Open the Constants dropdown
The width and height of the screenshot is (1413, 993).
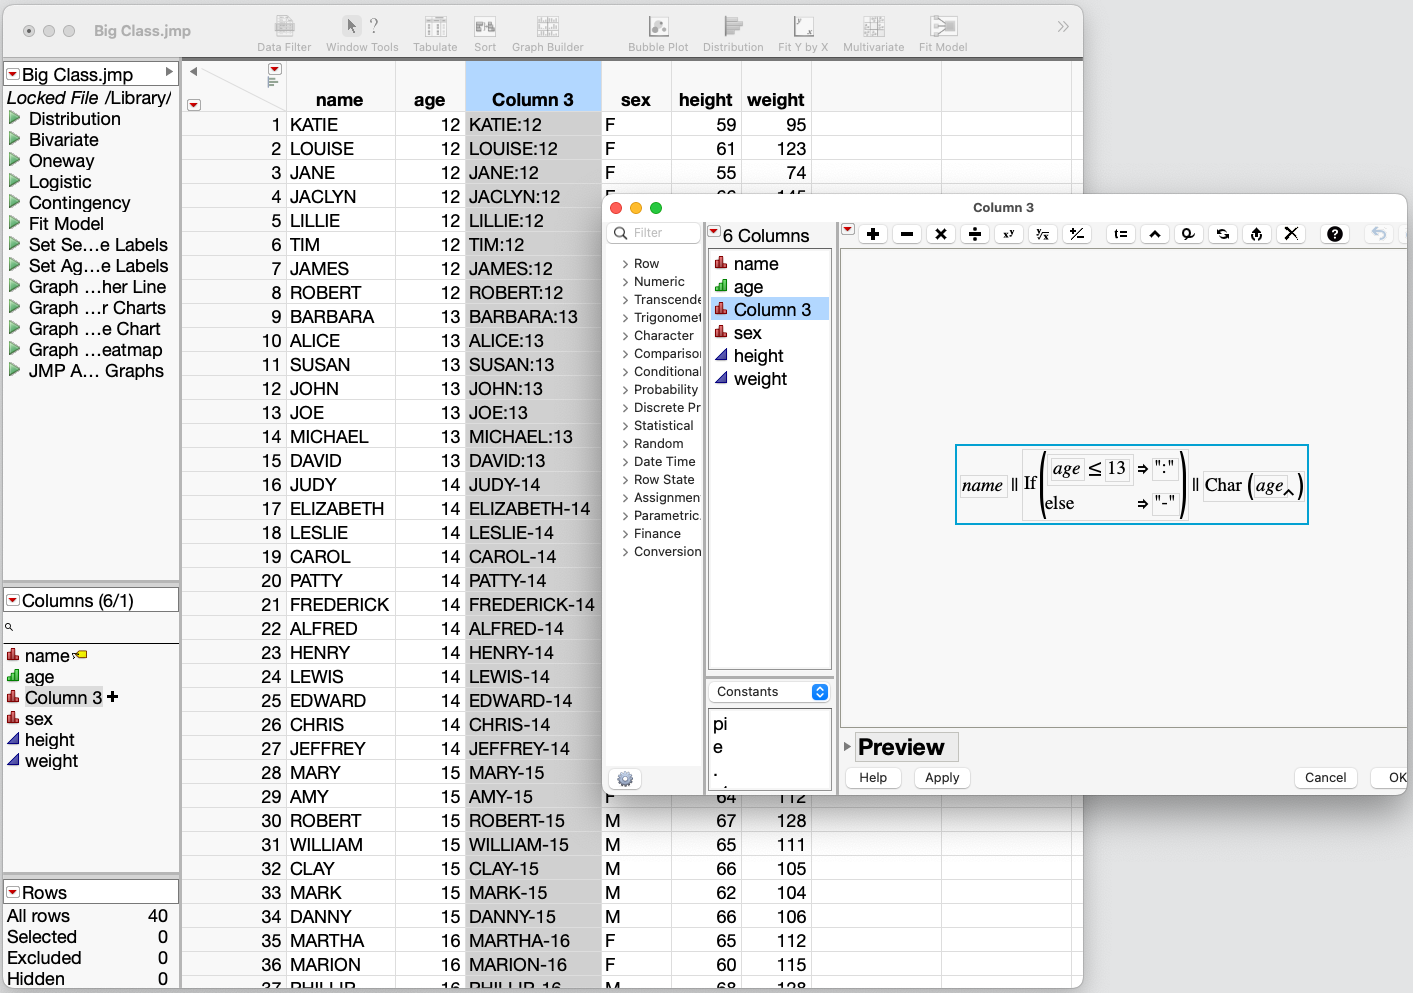point(770,692)
